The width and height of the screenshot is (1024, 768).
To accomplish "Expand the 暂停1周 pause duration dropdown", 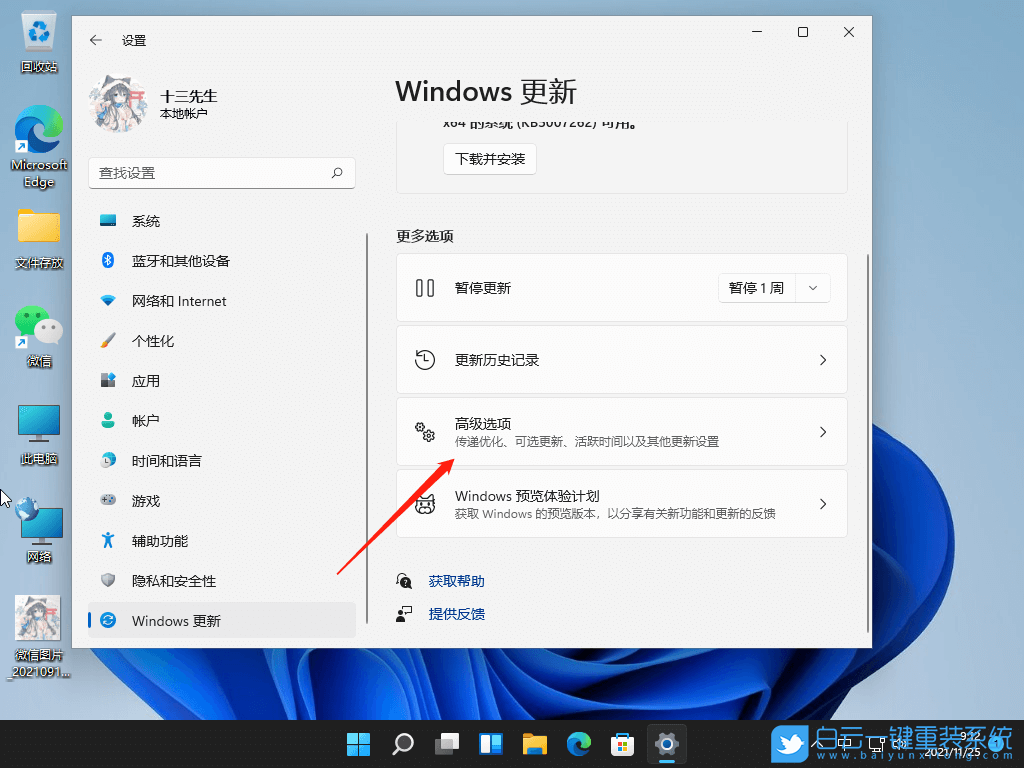I will [812, 287].
